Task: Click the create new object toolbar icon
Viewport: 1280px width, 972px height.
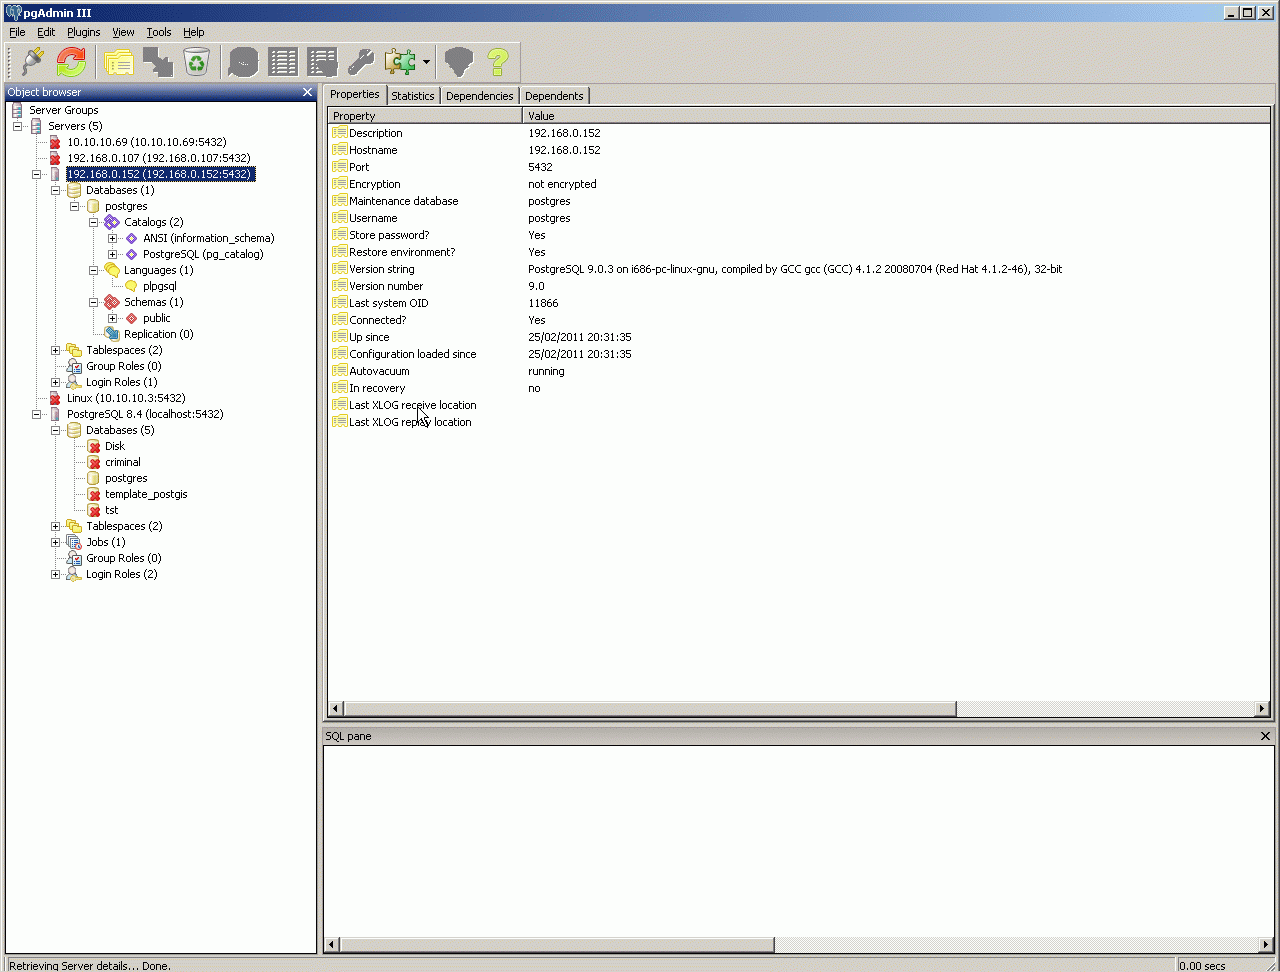Action: (158, 62)
